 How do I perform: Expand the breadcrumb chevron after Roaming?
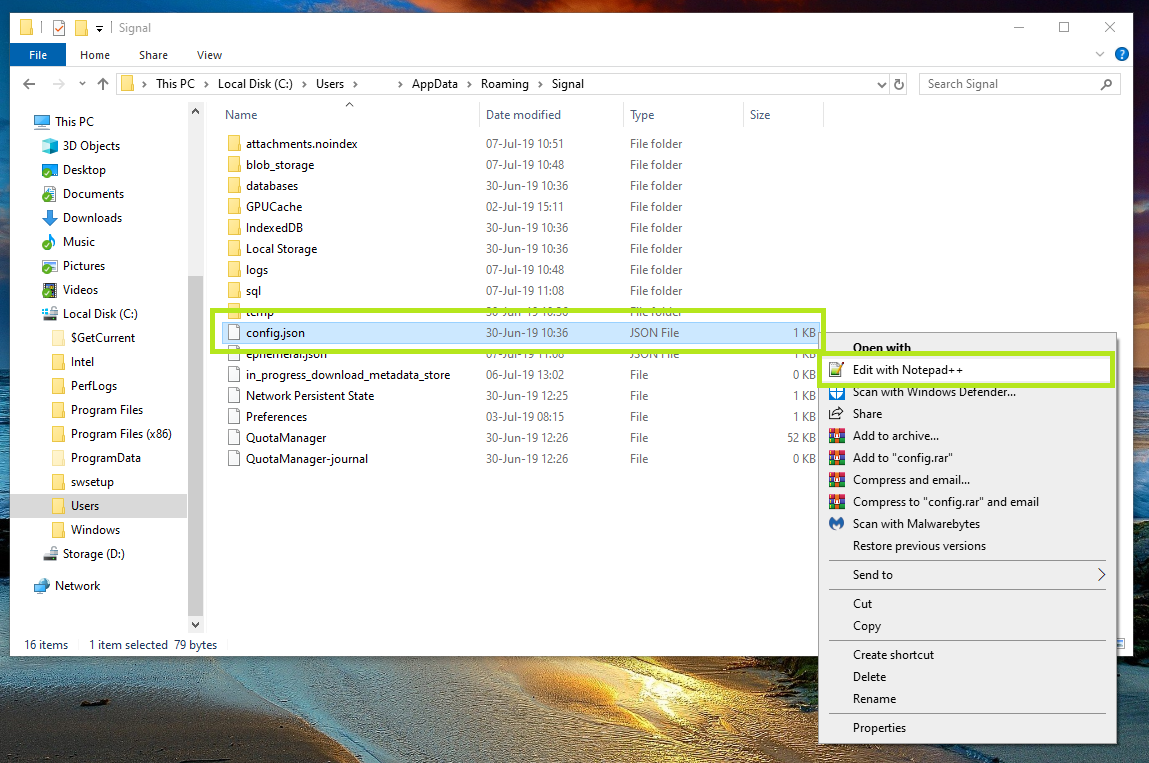coord(540,84)
